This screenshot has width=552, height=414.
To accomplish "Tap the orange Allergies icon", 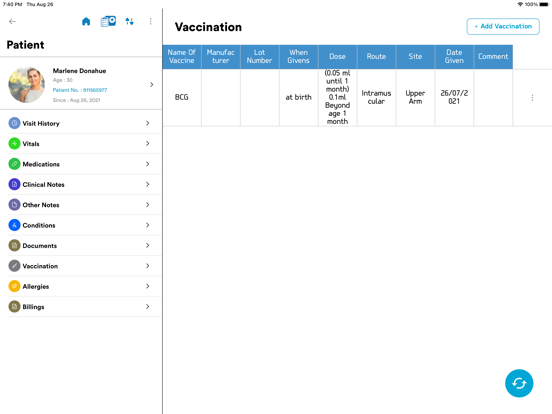I will [x=14, y=287].
